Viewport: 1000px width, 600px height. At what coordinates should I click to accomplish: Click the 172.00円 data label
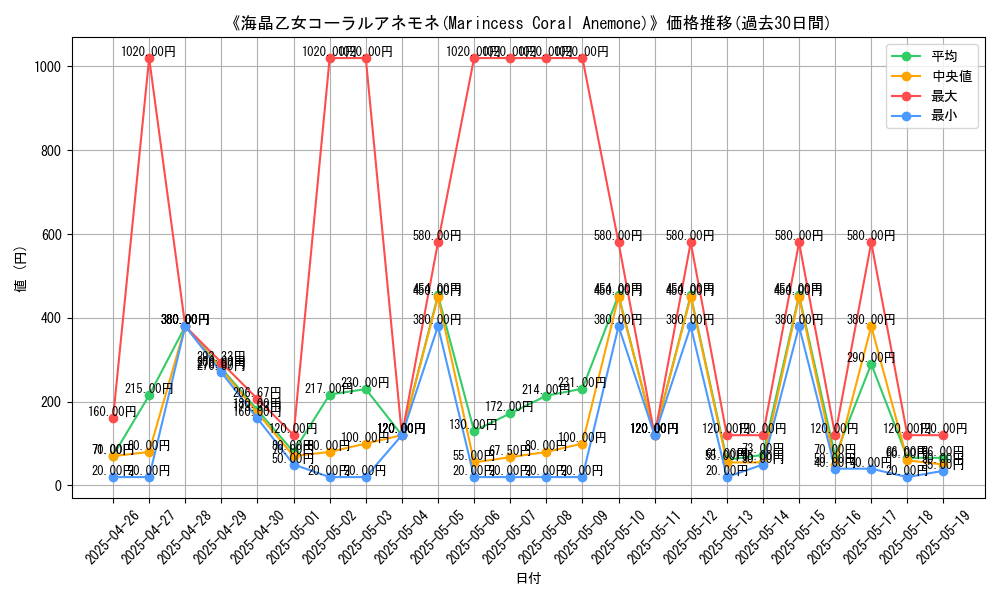click(509, 407)
